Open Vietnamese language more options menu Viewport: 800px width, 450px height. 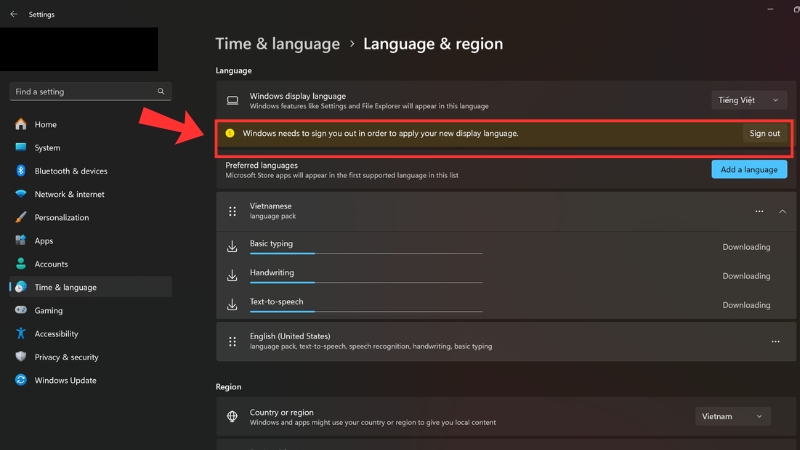point(759,211)
